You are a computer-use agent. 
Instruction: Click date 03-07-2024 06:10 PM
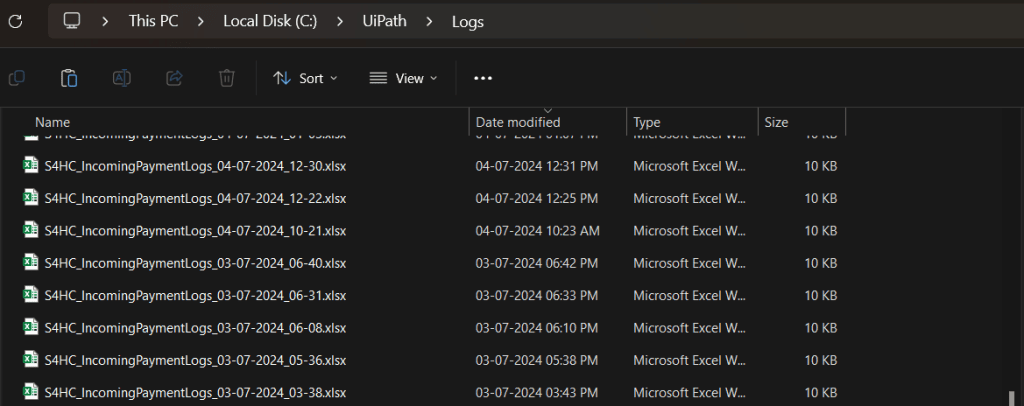536,328
